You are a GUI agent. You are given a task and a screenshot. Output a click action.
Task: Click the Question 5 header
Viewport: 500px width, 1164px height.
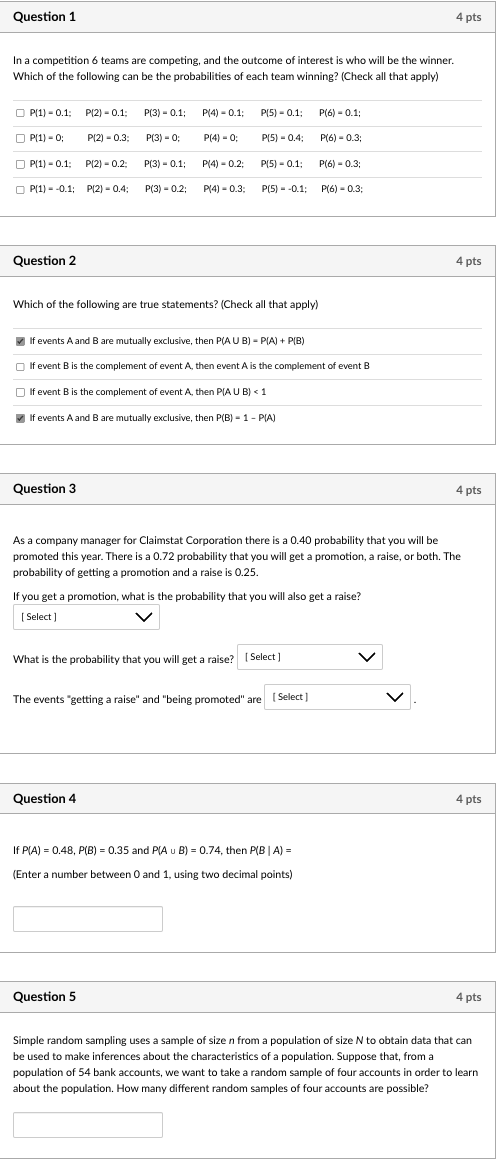45,997
